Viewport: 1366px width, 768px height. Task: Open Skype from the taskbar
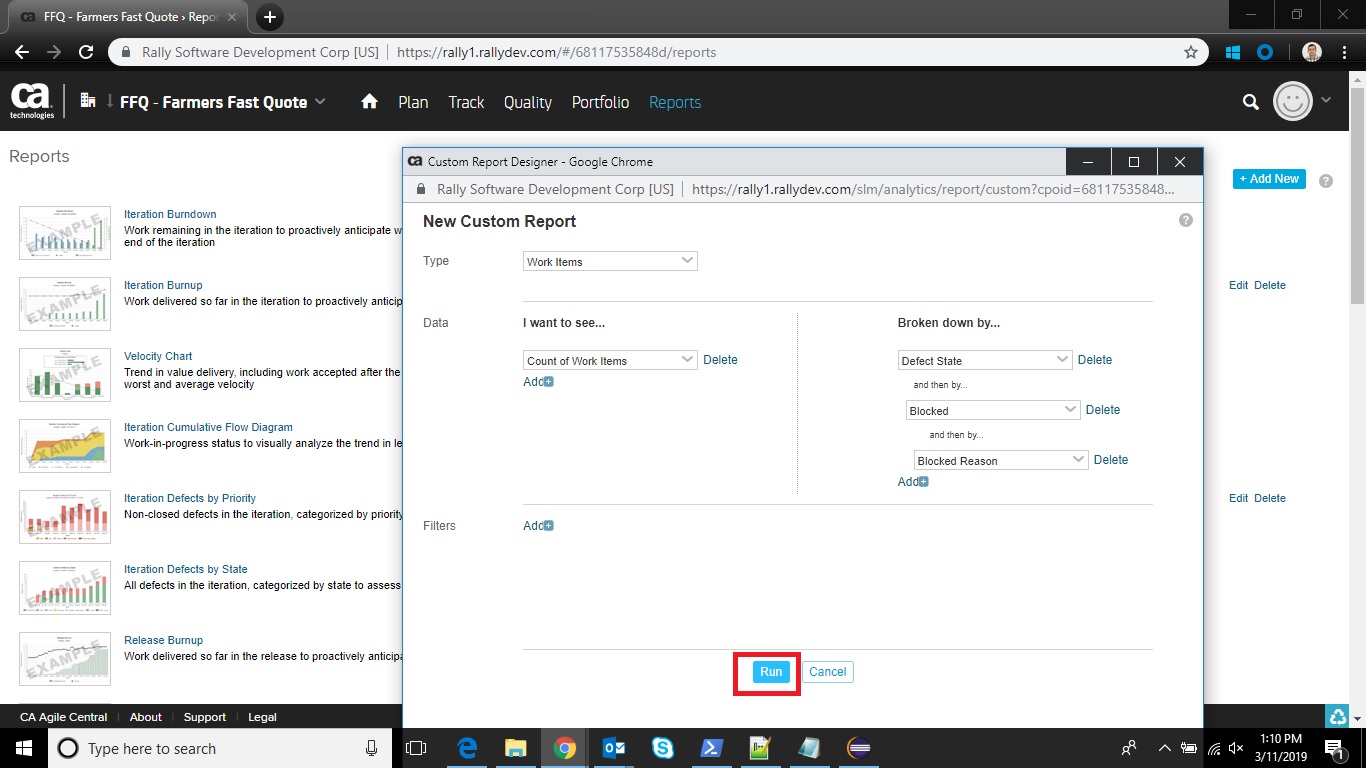pyautogui.click(x=662, y=748)
